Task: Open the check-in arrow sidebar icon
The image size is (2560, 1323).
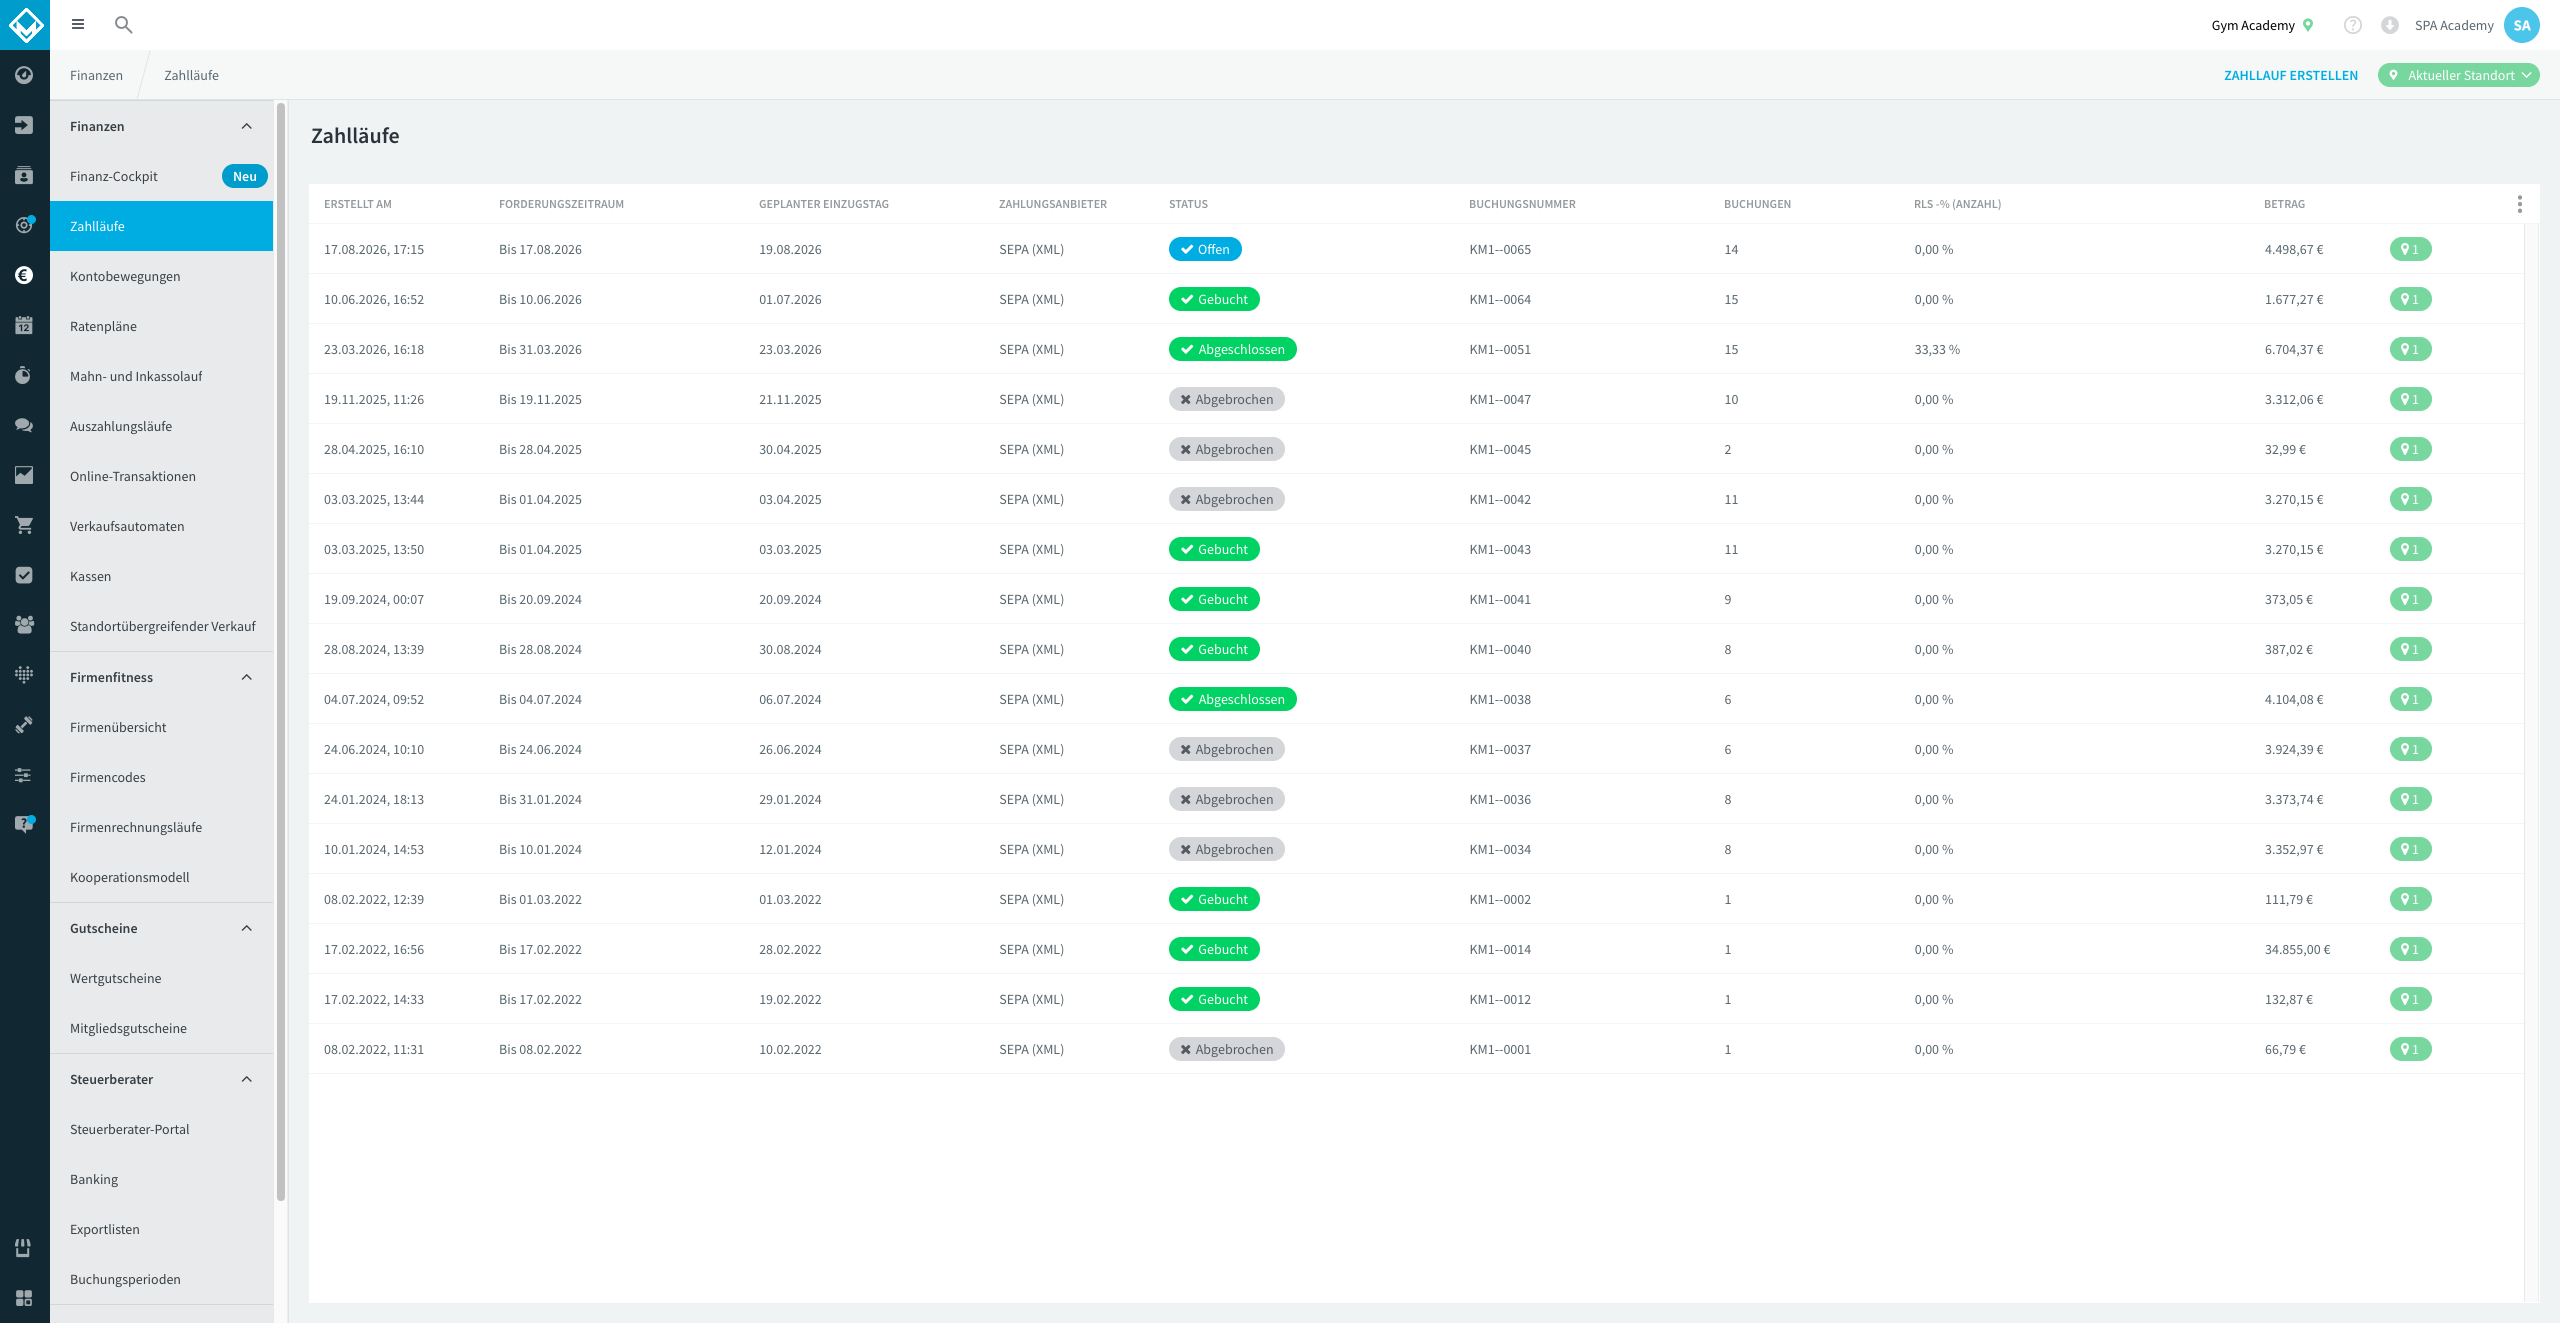Action: tap(24, 125)
